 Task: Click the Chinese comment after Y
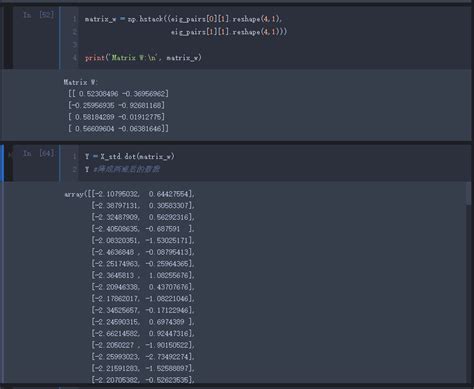click(126, 169)
